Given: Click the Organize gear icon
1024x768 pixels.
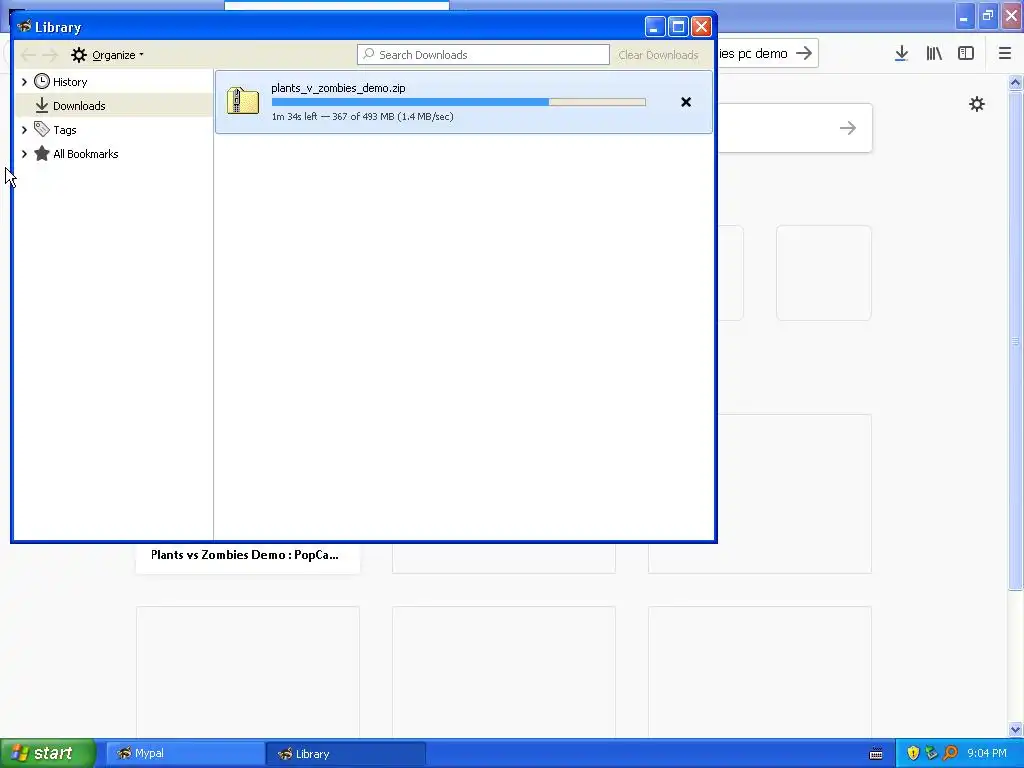Looking at the screenshot, I should point(79,55).
